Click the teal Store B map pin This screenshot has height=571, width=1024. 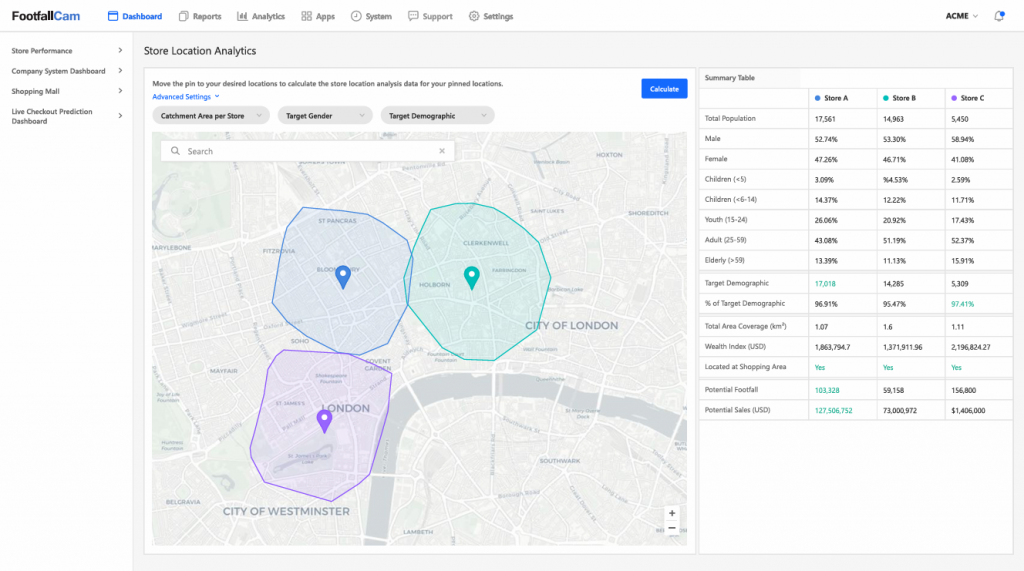[472, 276]
